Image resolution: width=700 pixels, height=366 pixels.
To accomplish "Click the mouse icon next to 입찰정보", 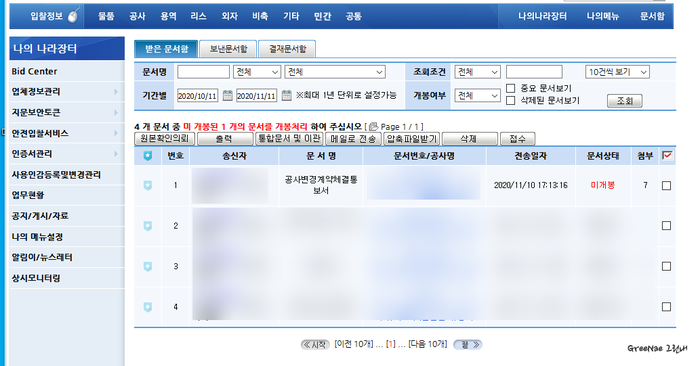I will tap(74, 16).
